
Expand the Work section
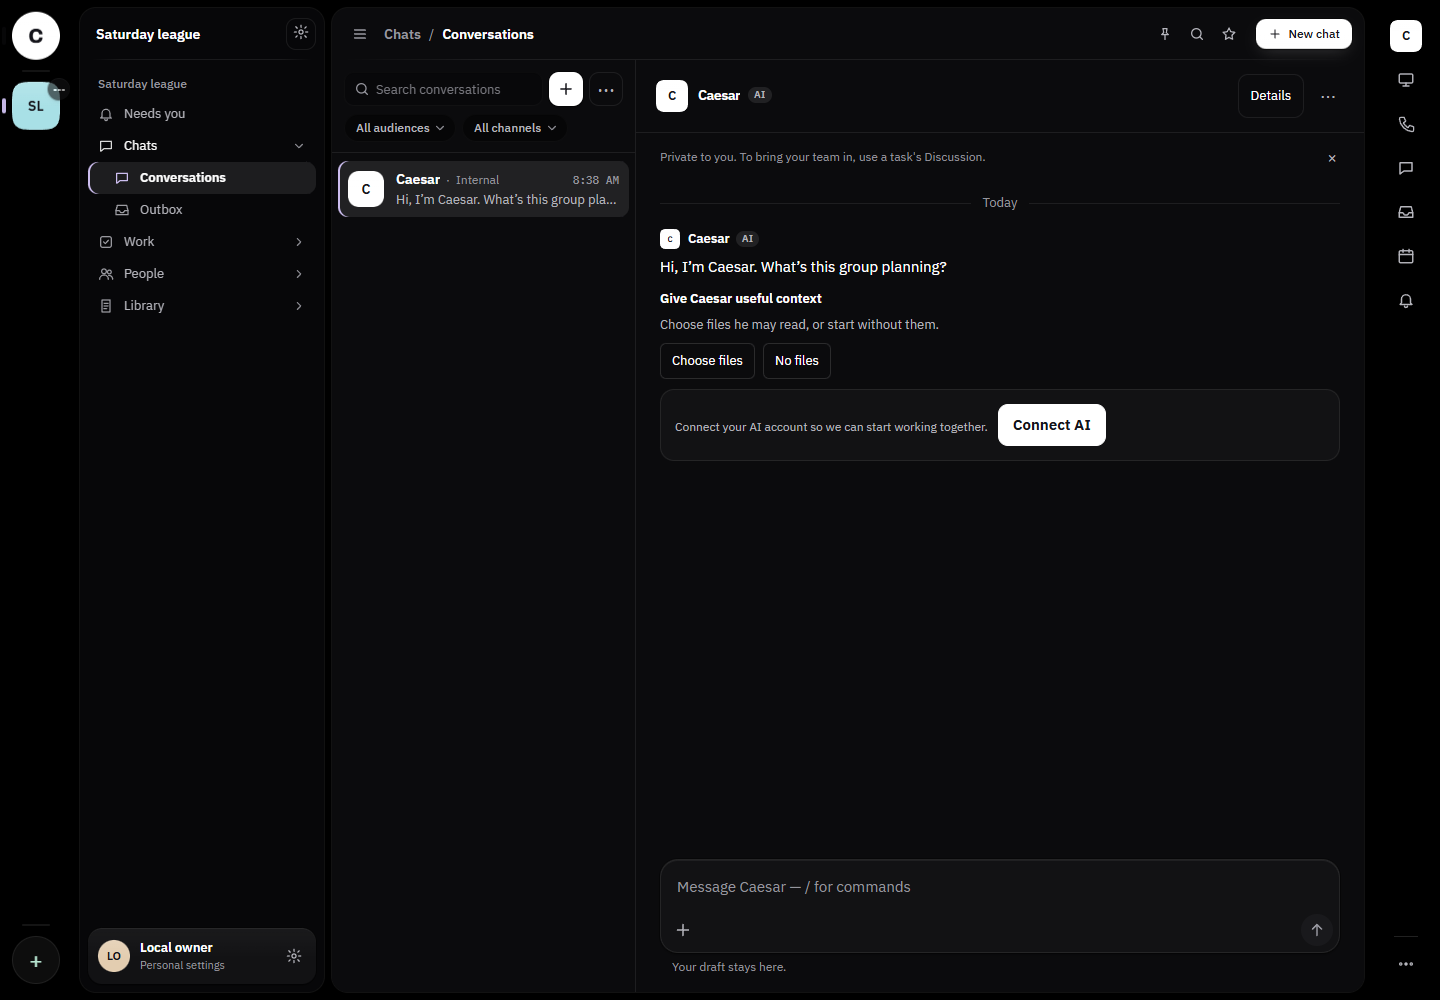coord(299,242)
